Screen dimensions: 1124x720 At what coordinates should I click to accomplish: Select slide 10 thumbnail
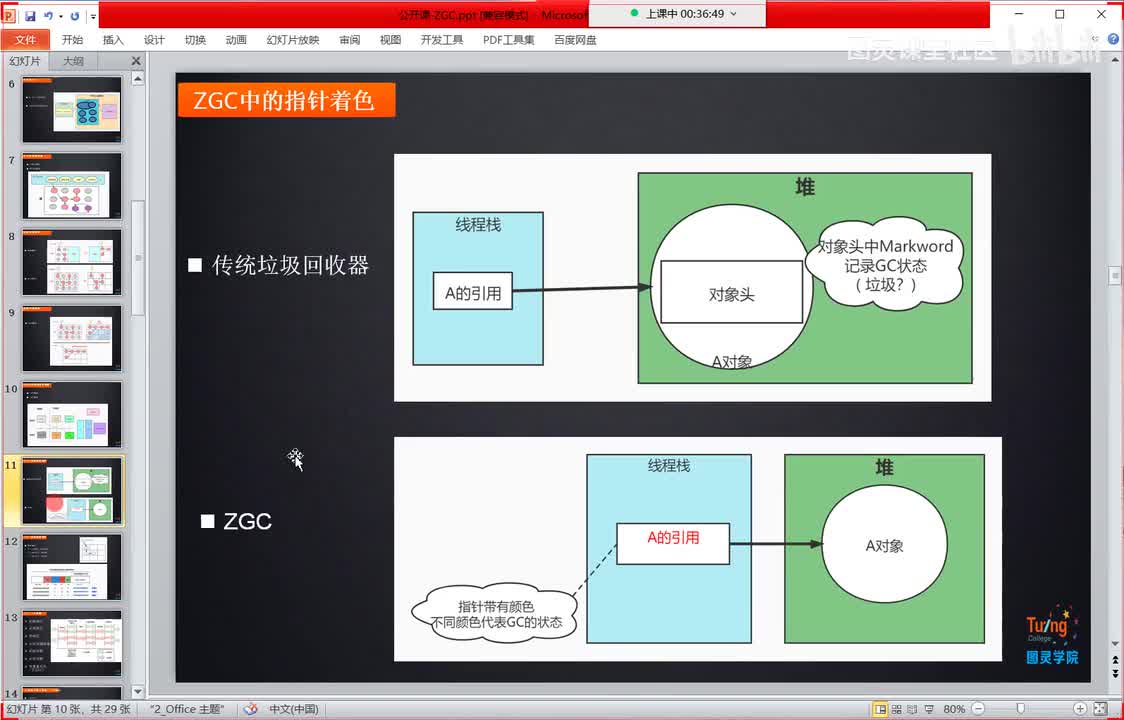tap(72, 415)
